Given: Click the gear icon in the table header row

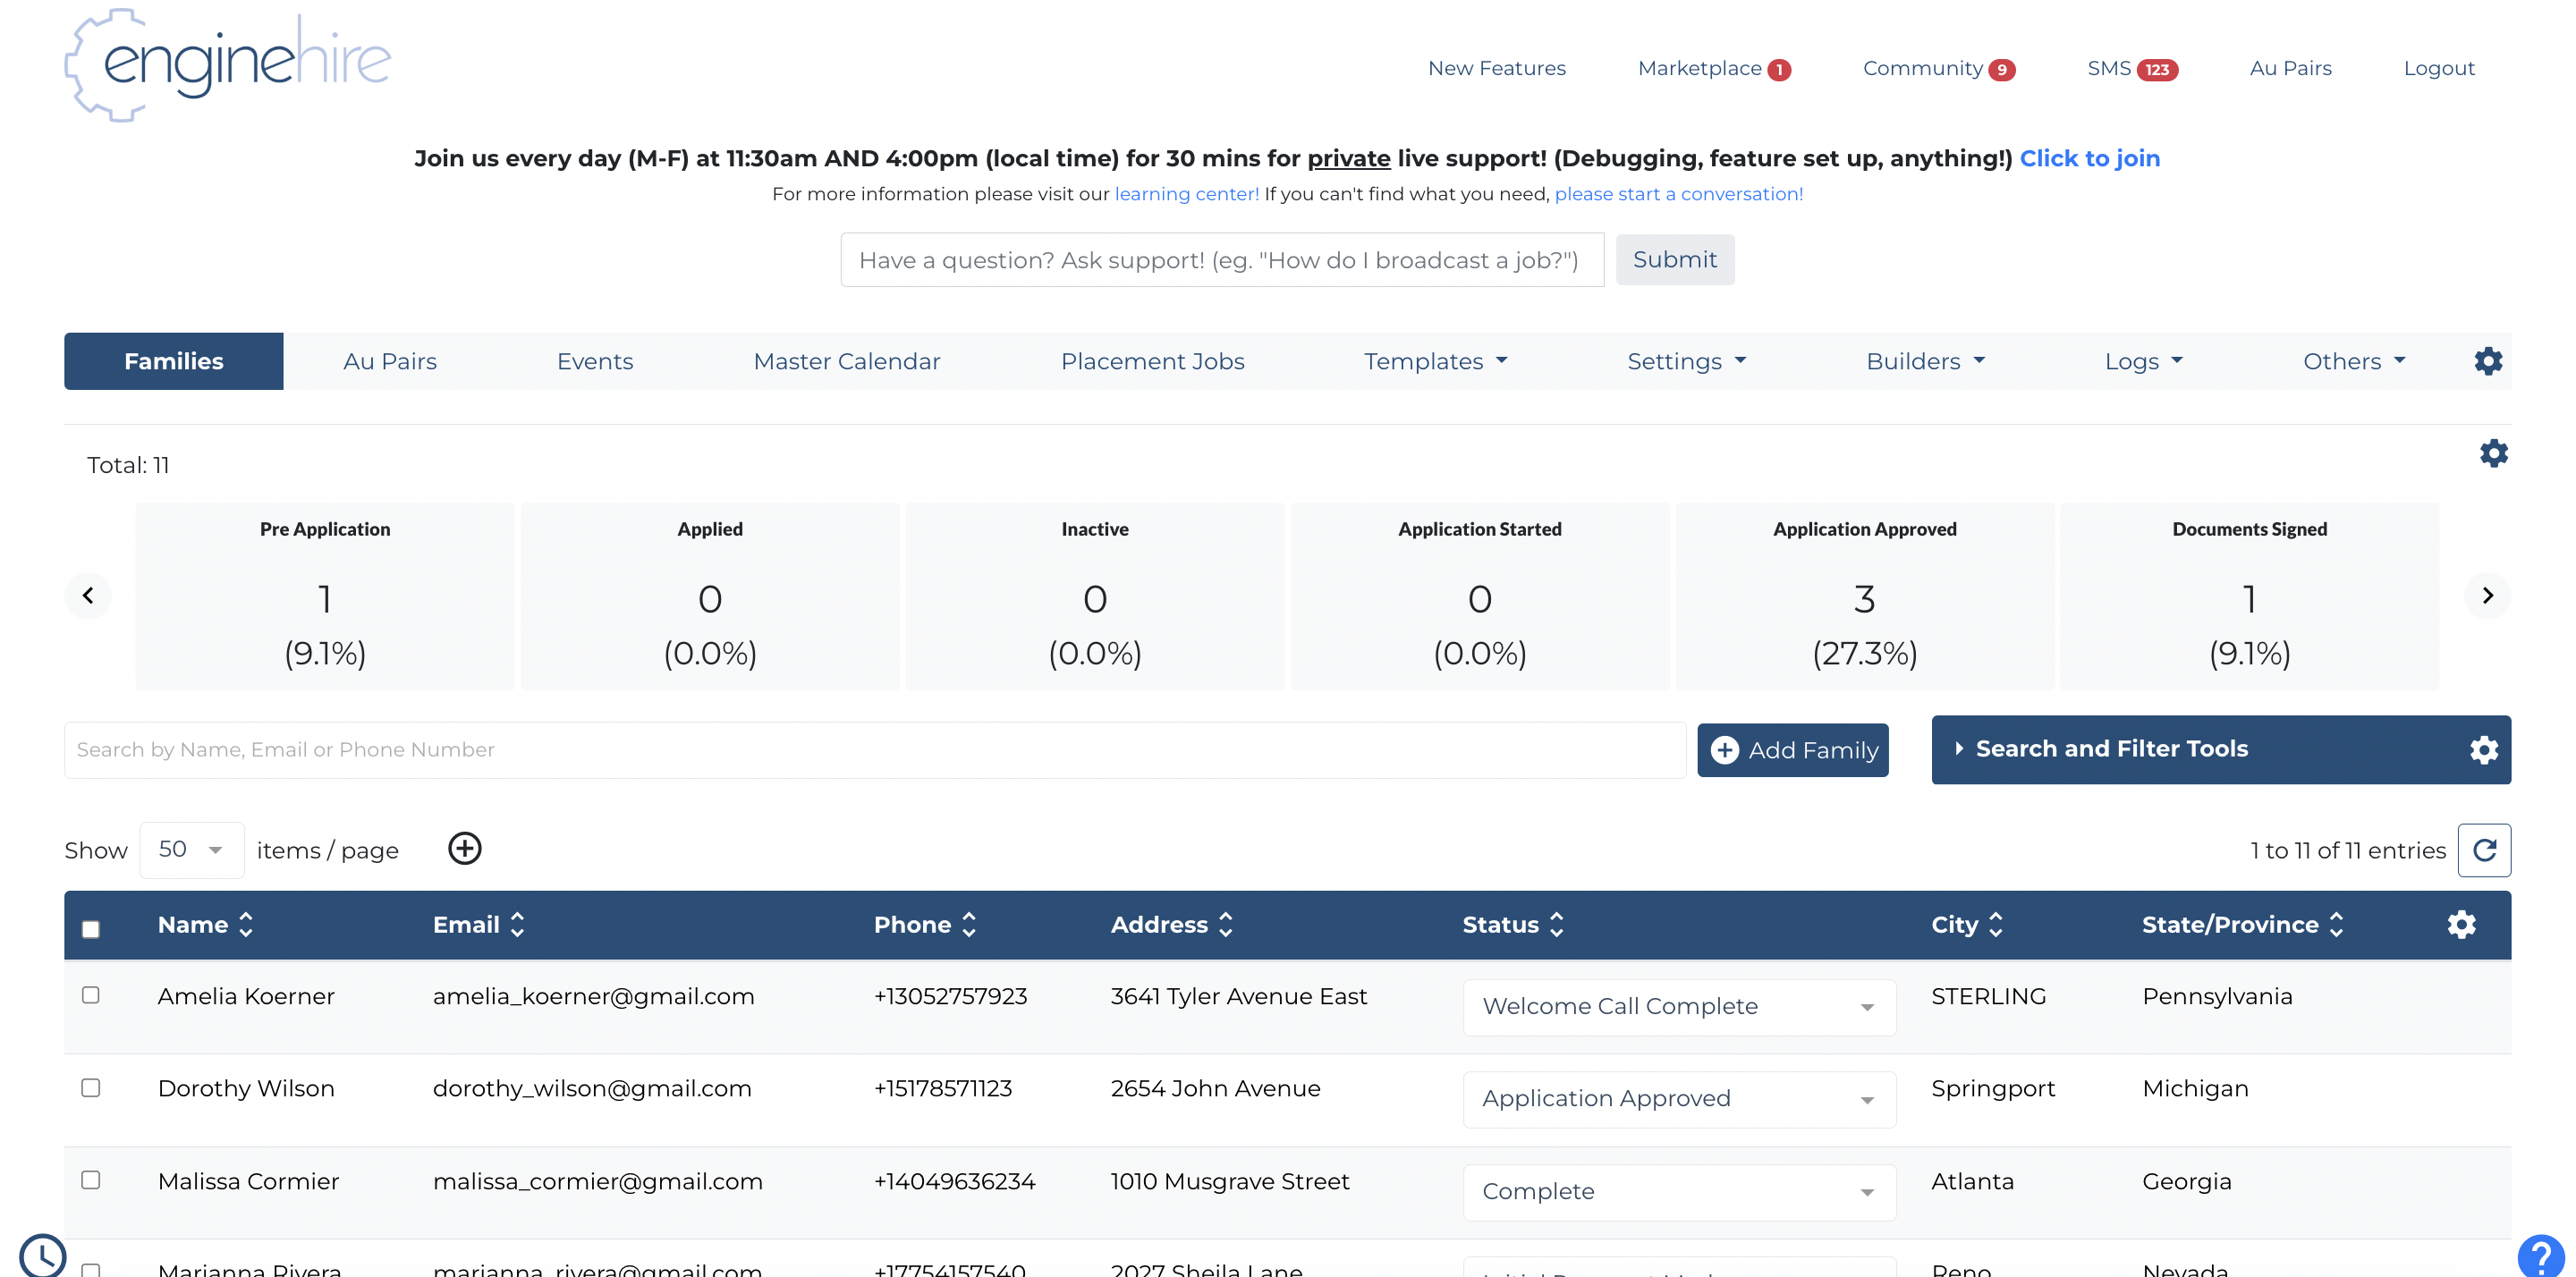Looking at the screenshot, I should click(2461, 925).
